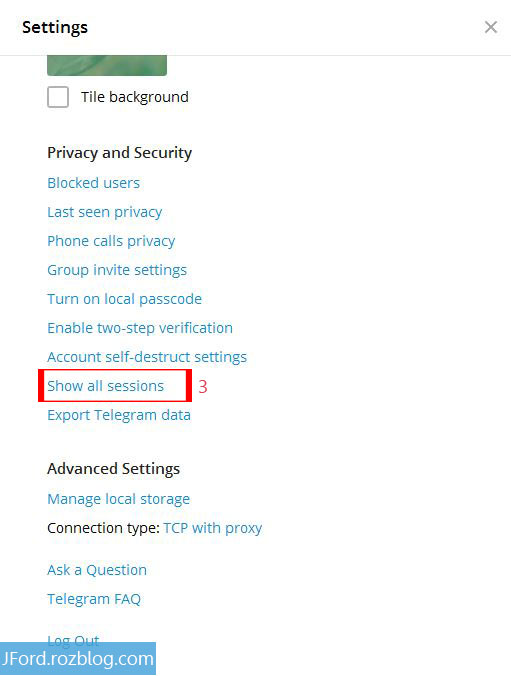This screenshot has height=676, width=511.
Task: Export Telegram data
Action: click(119, 415)
